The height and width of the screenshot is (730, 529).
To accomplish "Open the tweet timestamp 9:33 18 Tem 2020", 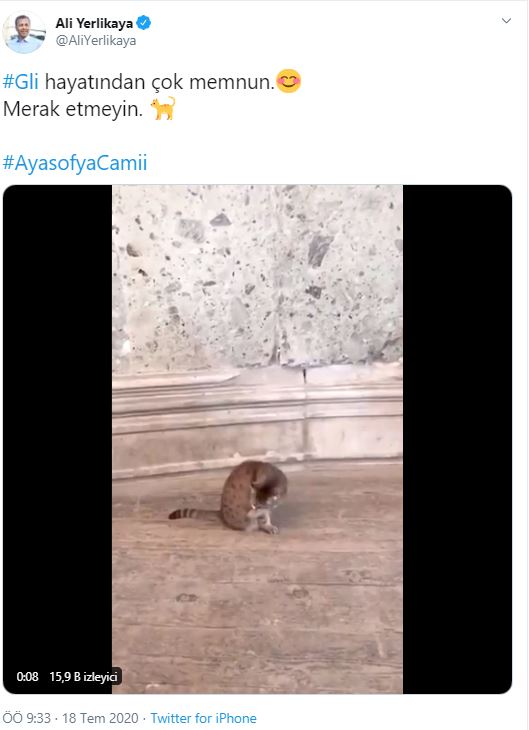I will tap(70, 718).
